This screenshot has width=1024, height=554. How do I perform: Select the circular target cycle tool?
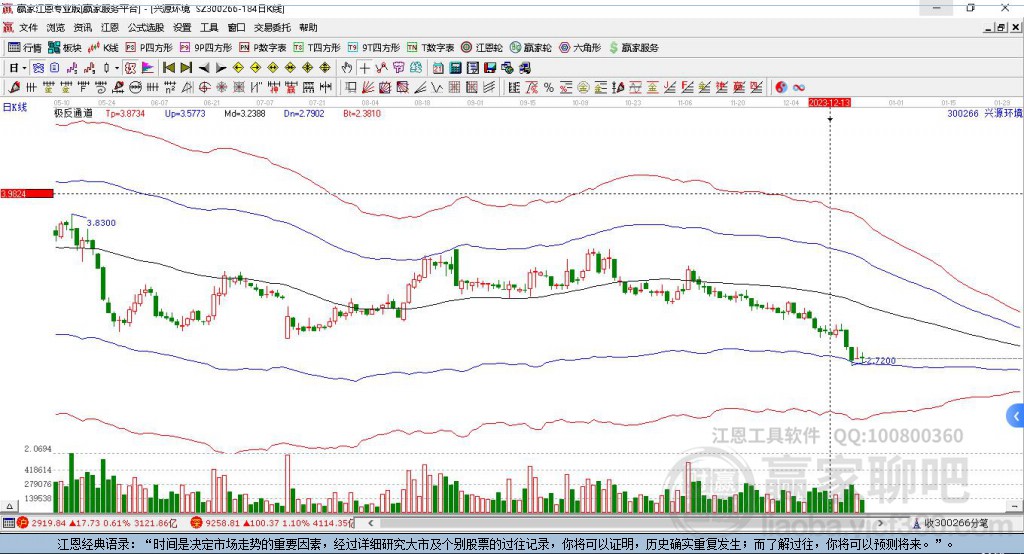204,88
